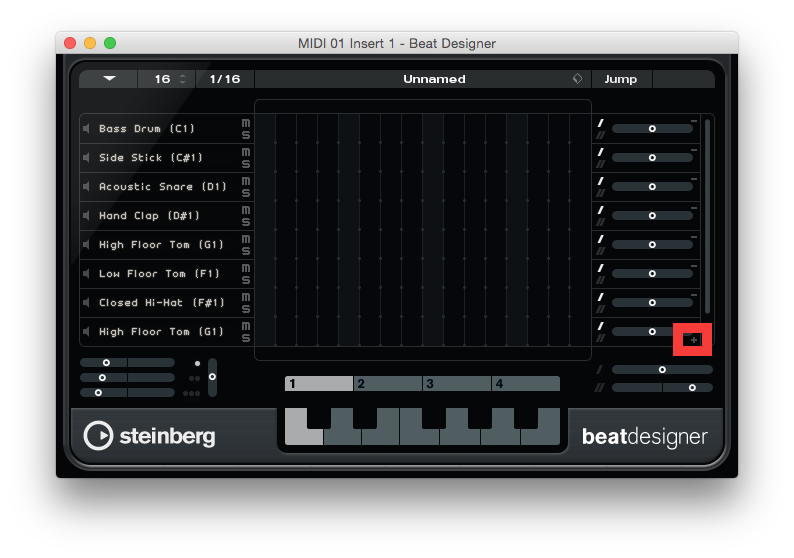Click the Low Floor Tom (F1) speaker icon
The width and height of the screenshot is (794, 558).
point(87,273)
